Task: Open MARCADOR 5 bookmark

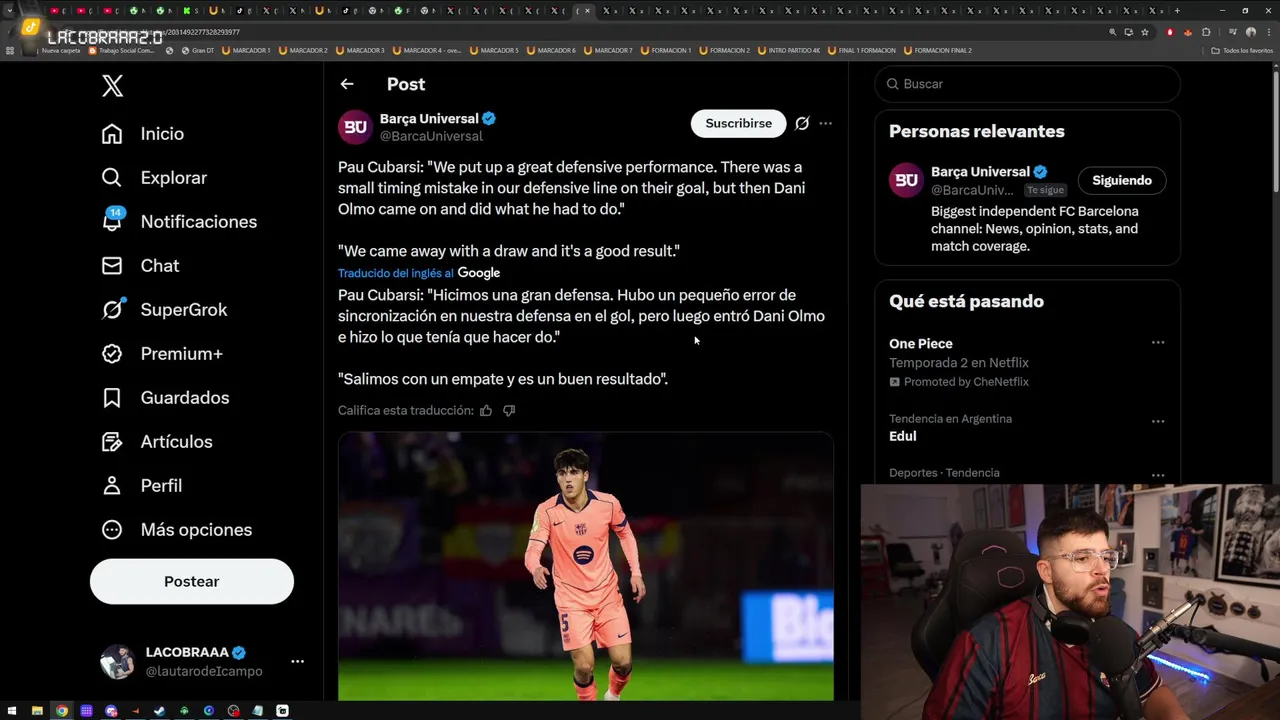Action: (494, 50)
